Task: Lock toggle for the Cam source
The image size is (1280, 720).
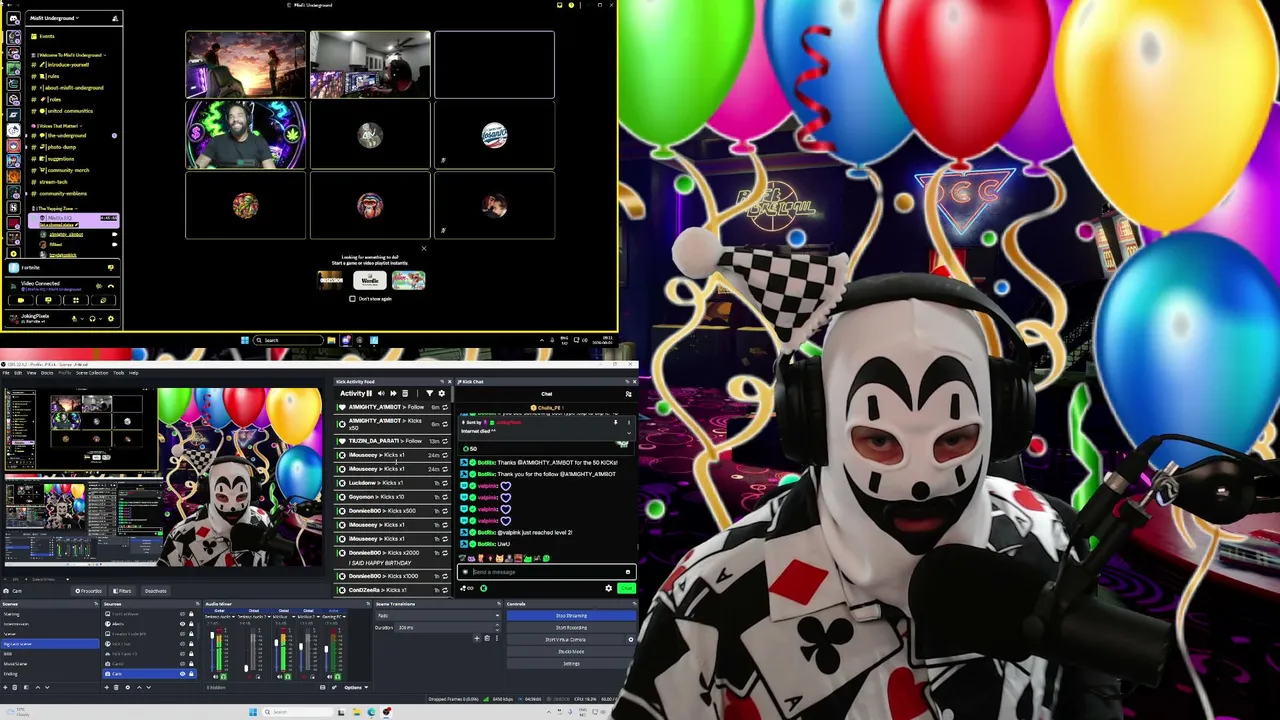Action: point(191,674)
